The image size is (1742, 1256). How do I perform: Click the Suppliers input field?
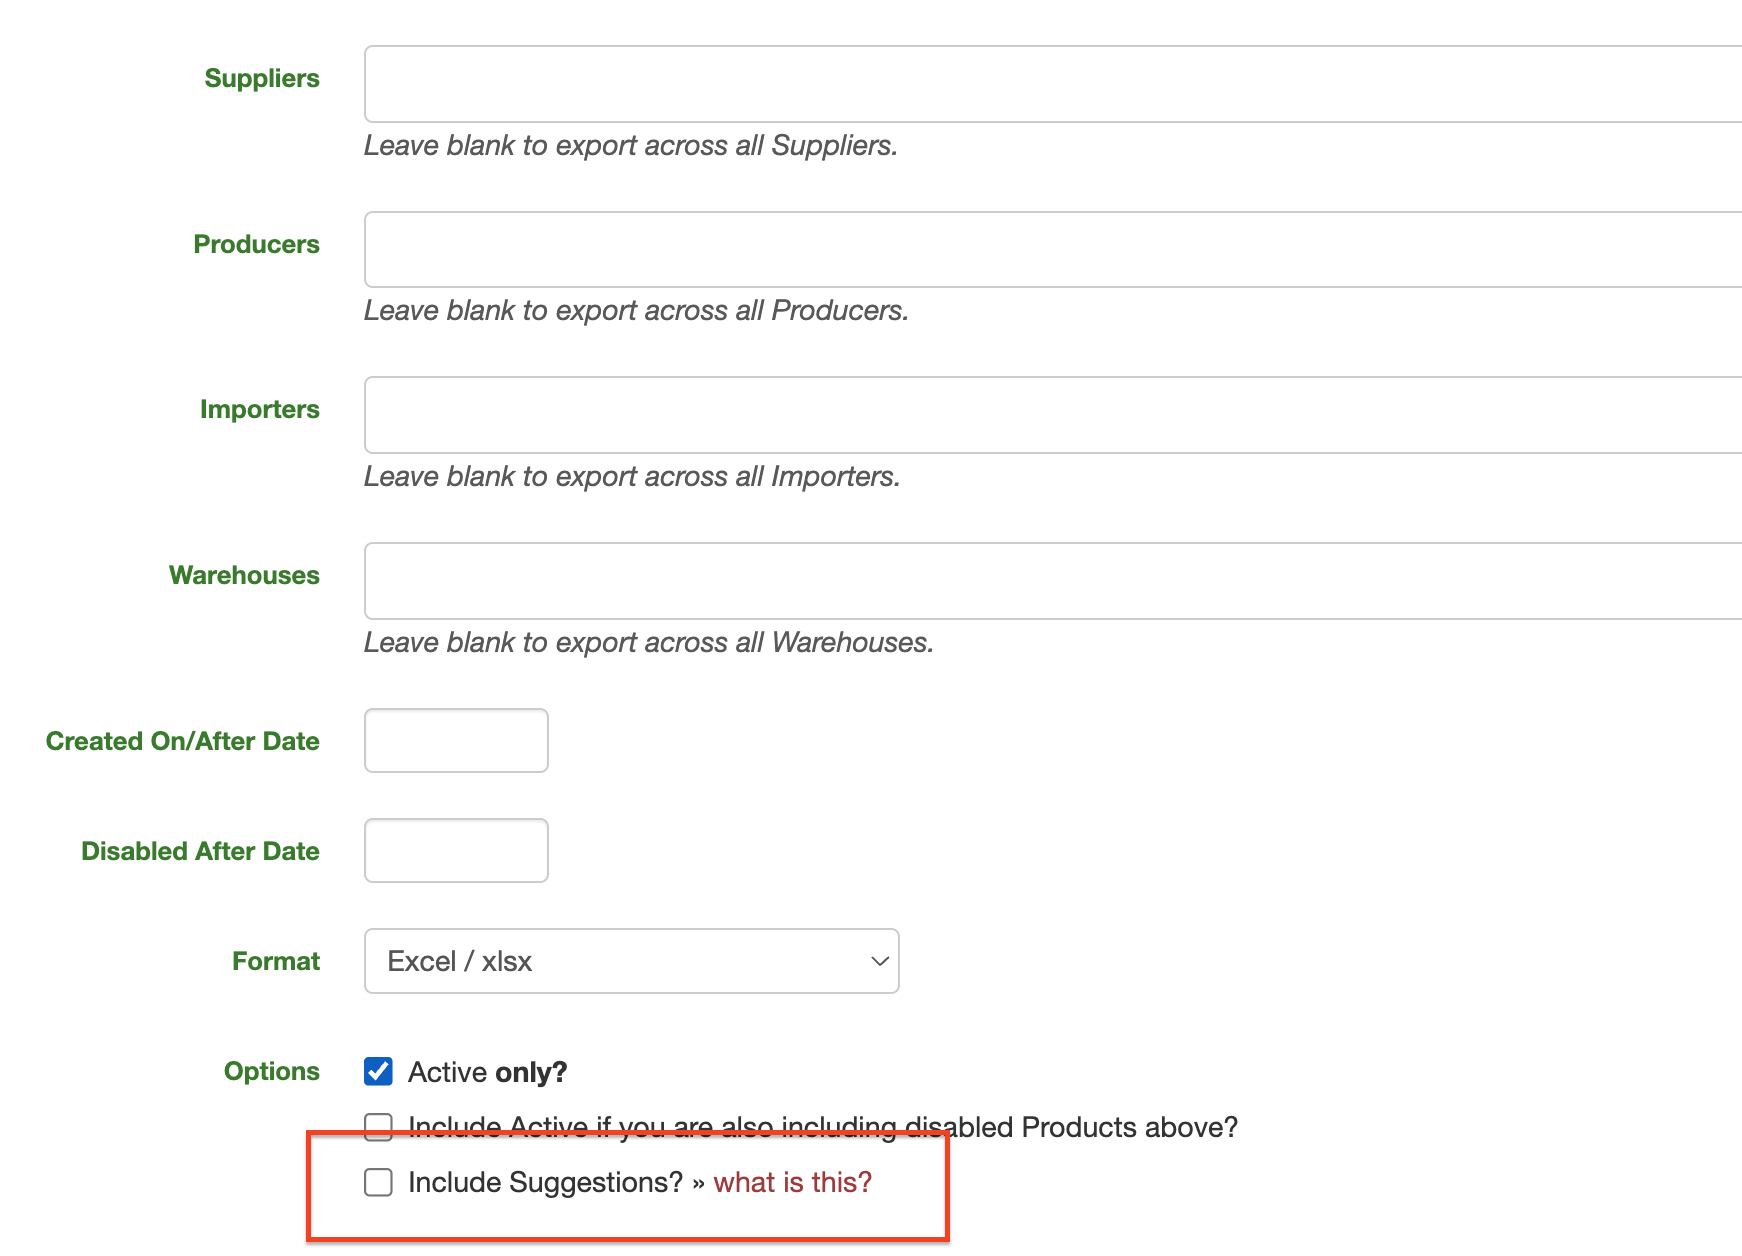1053,84
